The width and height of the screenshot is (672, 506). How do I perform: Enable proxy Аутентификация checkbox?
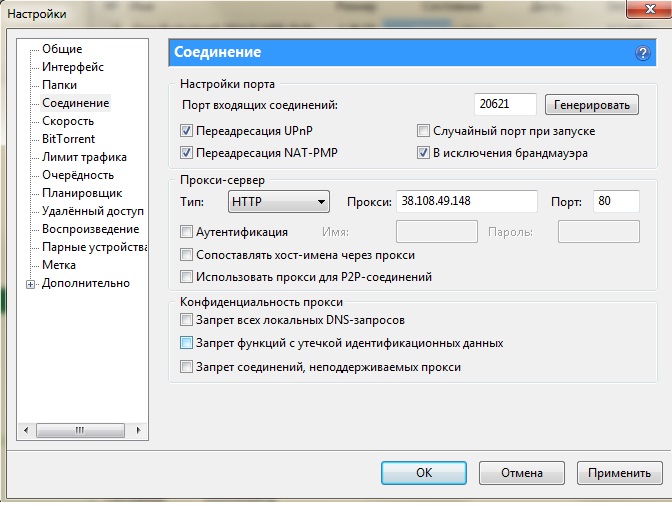pos(186,232)
